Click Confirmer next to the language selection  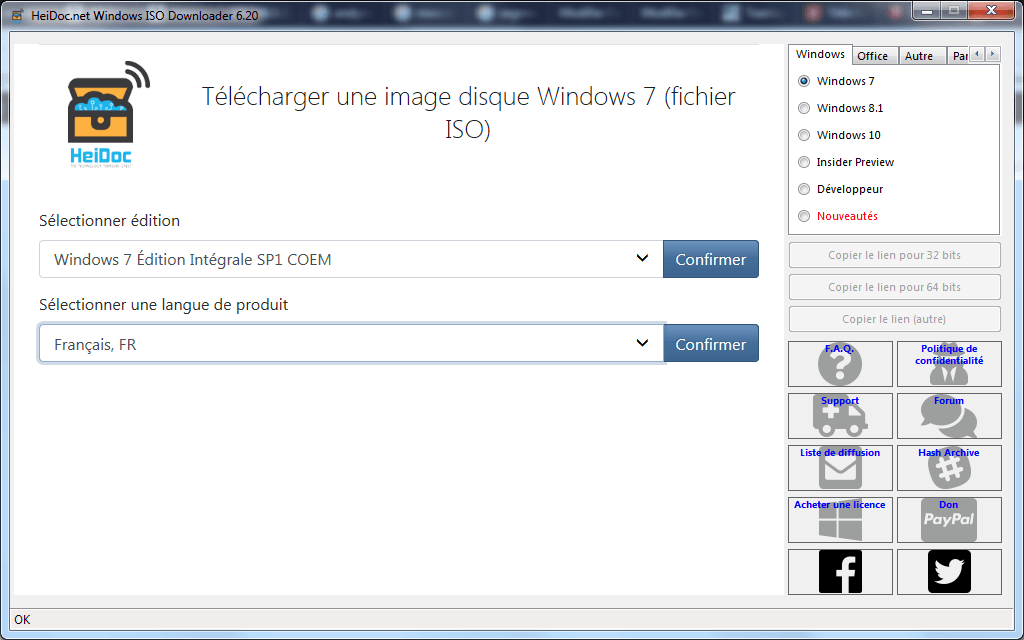coord(711,344)
